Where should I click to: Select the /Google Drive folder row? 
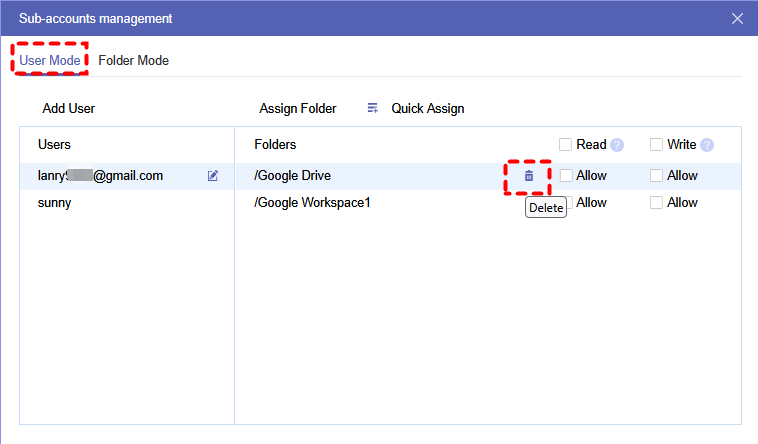pos(293,176)
